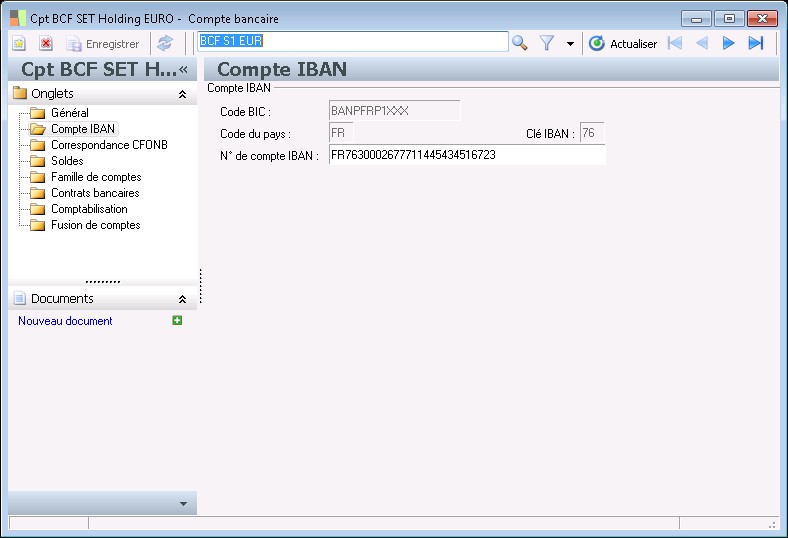Go to the next record arrow
Viewport: 788px width, 538px height.
tap(729, 43)
